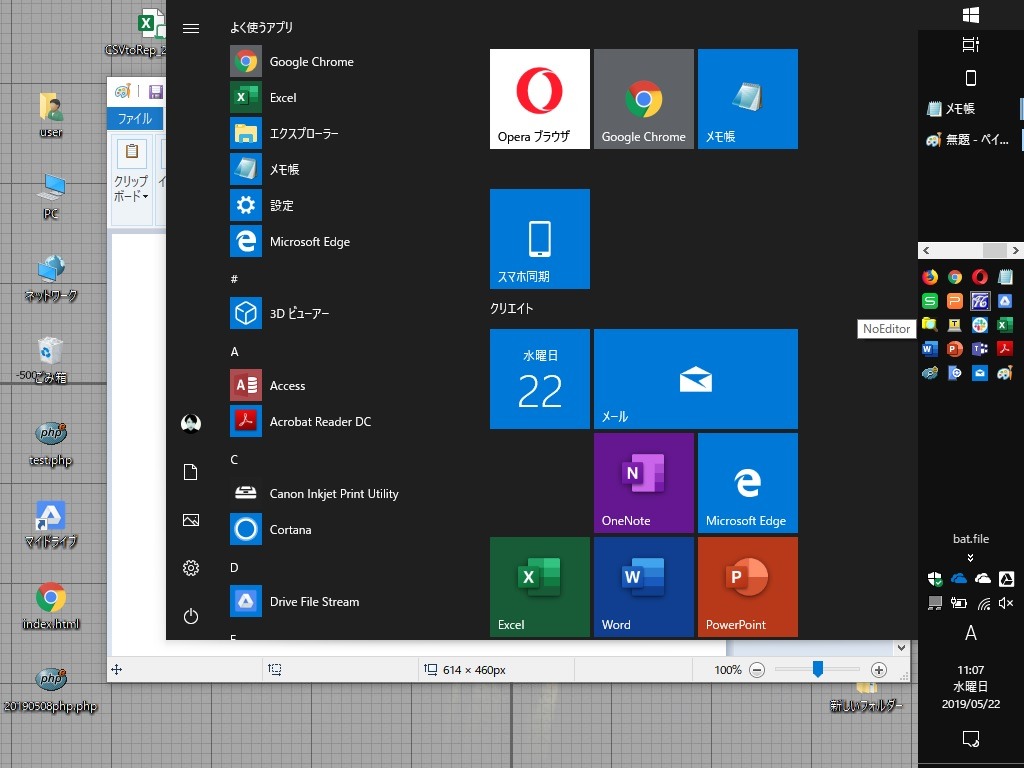Open the Word tile
The image size is (1024, 768).
(x=643, y=587)
